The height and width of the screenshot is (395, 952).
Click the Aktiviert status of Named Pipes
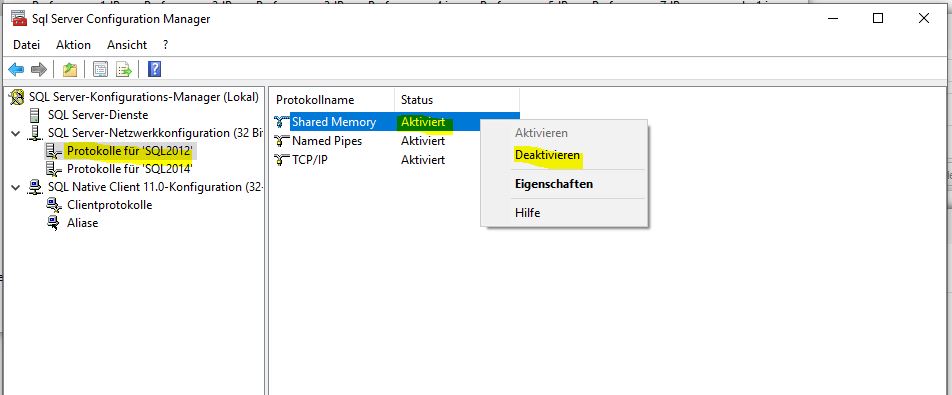pyautogui.click(x=423, y=141)
